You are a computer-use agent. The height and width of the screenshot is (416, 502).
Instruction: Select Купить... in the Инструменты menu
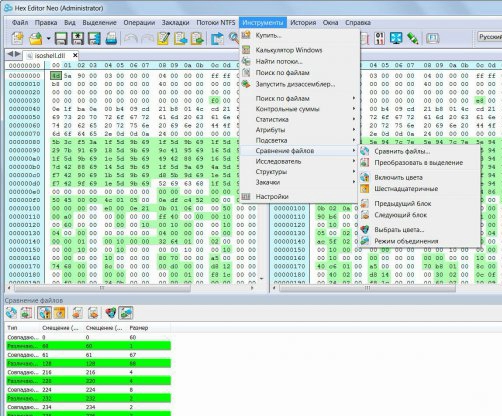click(x=299, y=35)
